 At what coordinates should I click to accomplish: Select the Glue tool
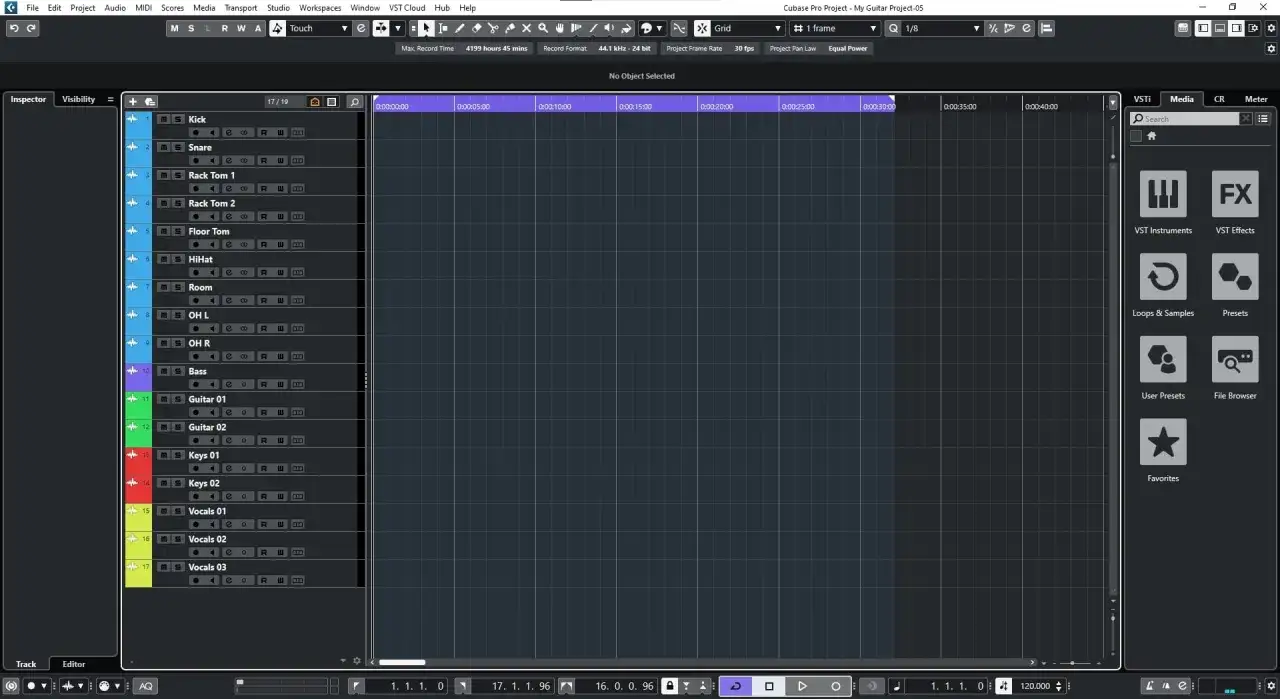pos(510,28)
